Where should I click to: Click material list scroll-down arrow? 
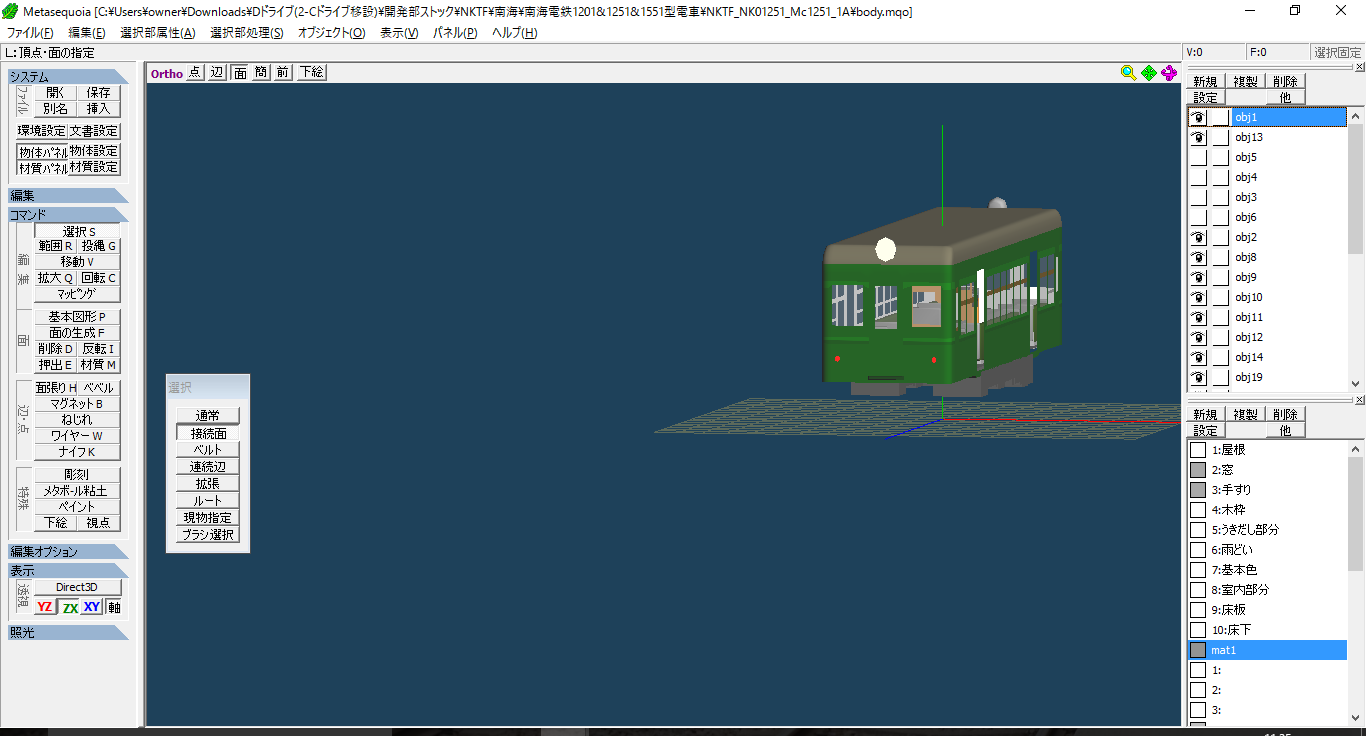click(1356, 718)
